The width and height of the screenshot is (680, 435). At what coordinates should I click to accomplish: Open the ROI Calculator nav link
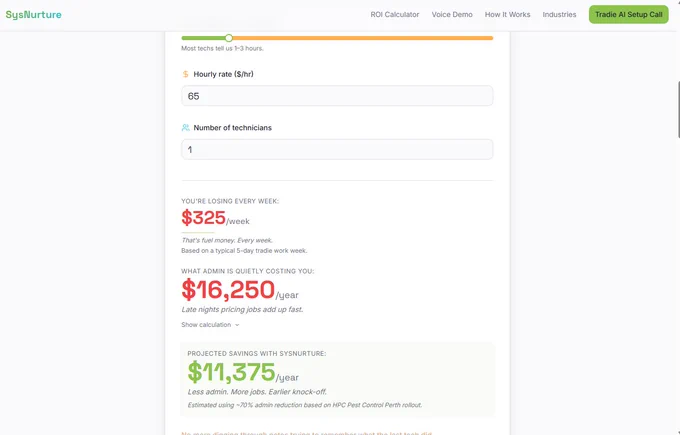(395, 14)
